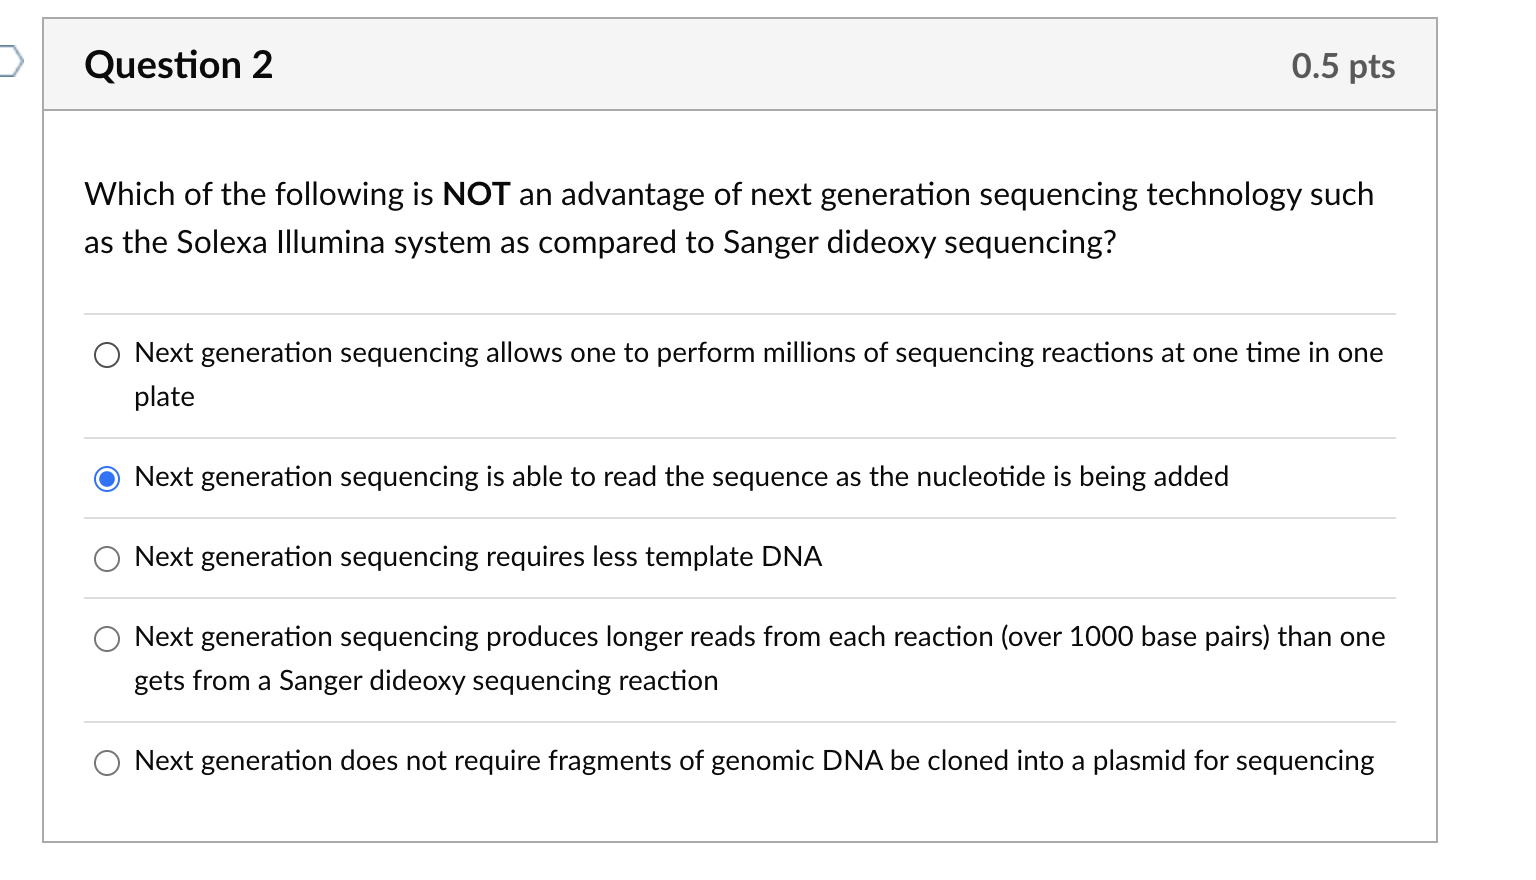Screen dimensions: 1536x880
Task: Select the answer about longer reads over 1000 base pairs
Action: click(107, 638)
